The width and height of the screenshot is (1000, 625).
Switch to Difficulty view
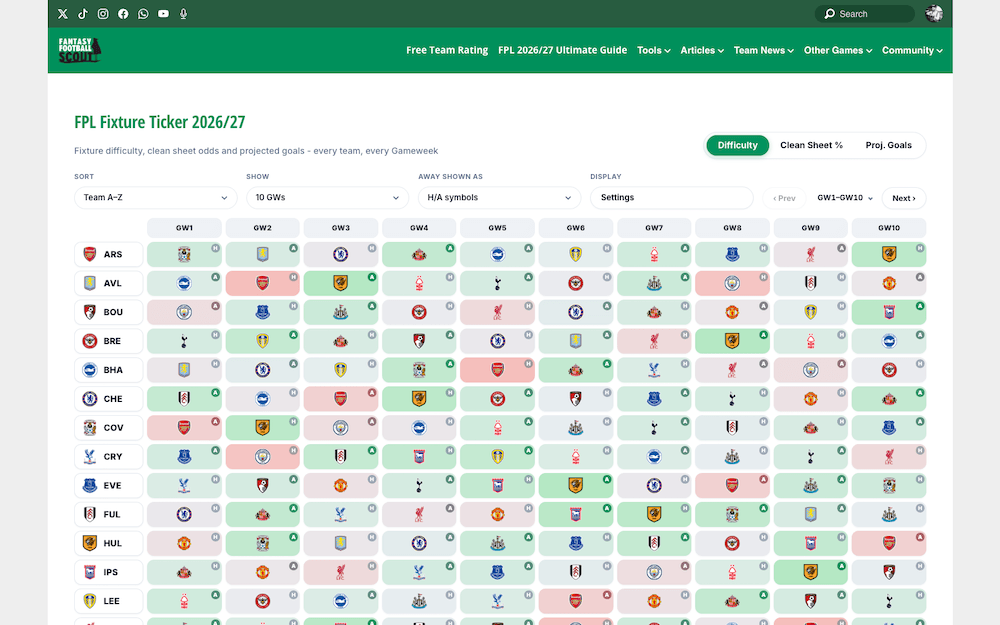[x=737, y=145]
